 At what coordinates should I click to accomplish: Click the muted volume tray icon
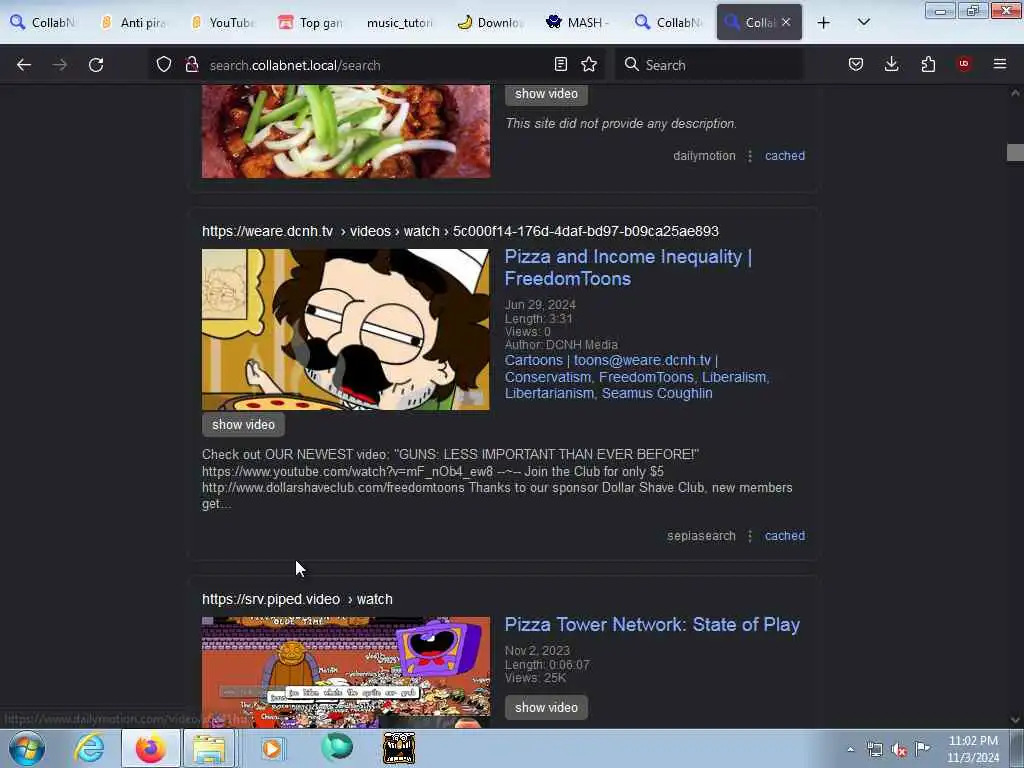tap(899, 750)
